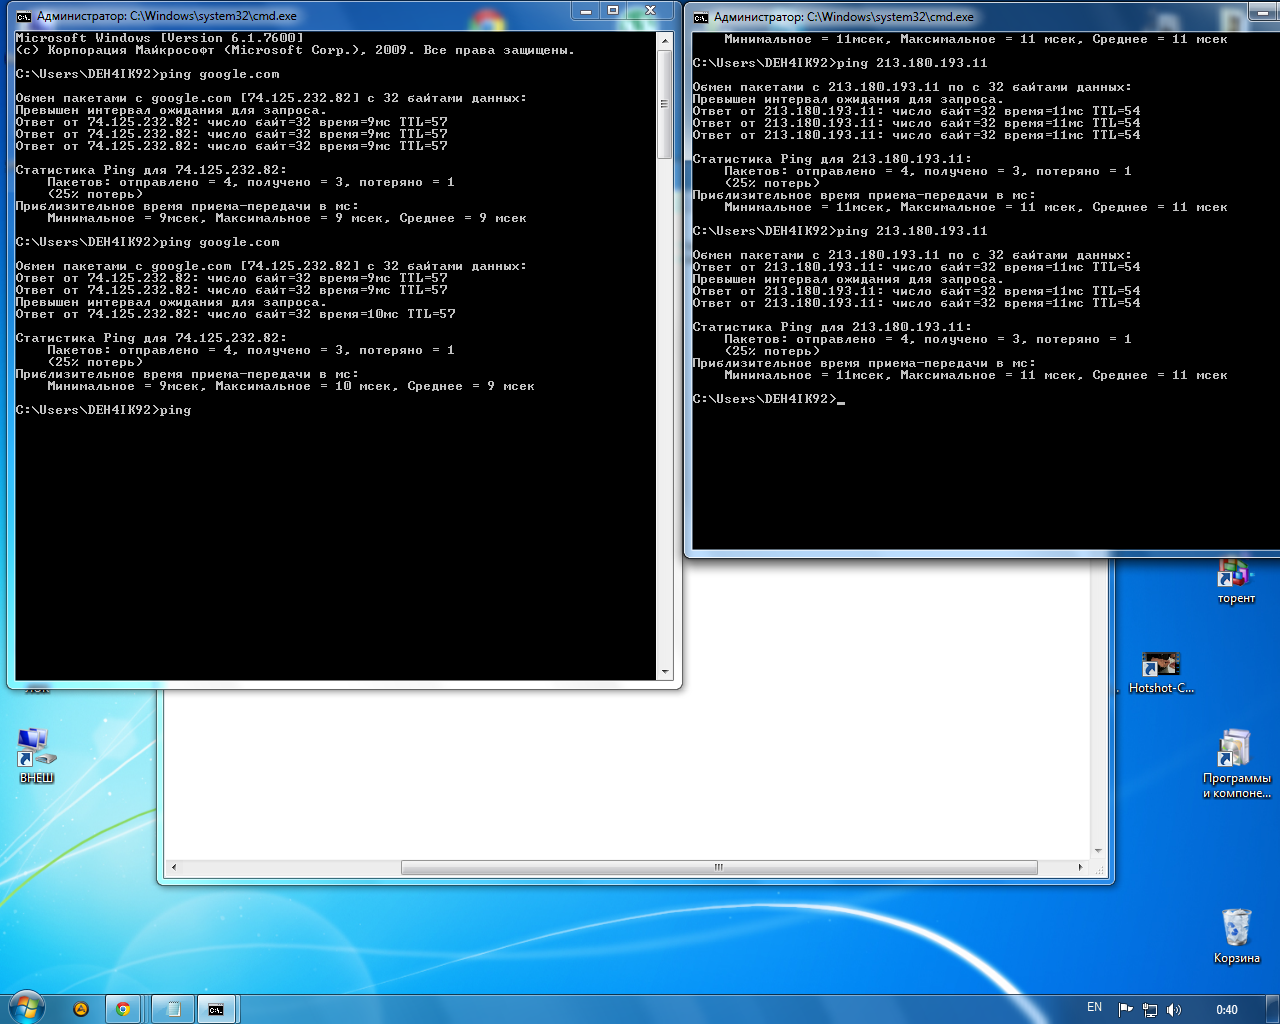Open network status icon in system tray
This screenshot has height=1024, width=1280.
(x=1150, y=1010)
